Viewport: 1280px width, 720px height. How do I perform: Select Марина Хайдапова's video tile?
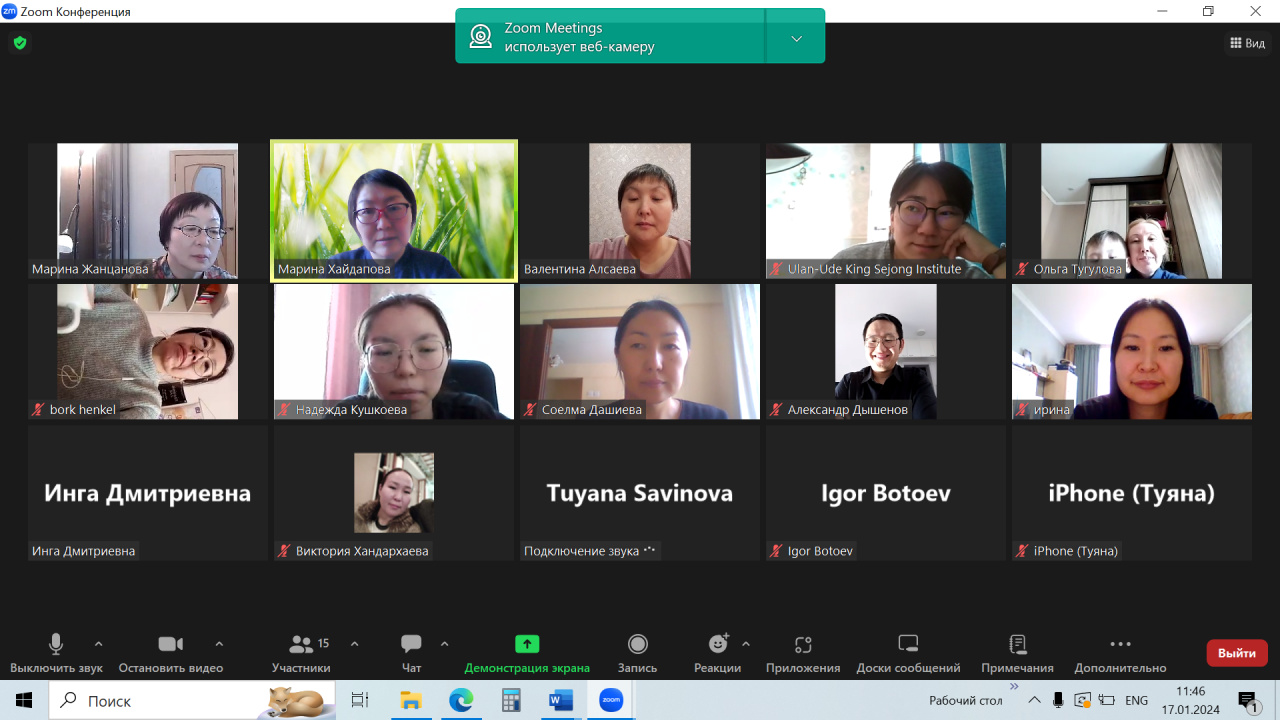coord(394,210)
